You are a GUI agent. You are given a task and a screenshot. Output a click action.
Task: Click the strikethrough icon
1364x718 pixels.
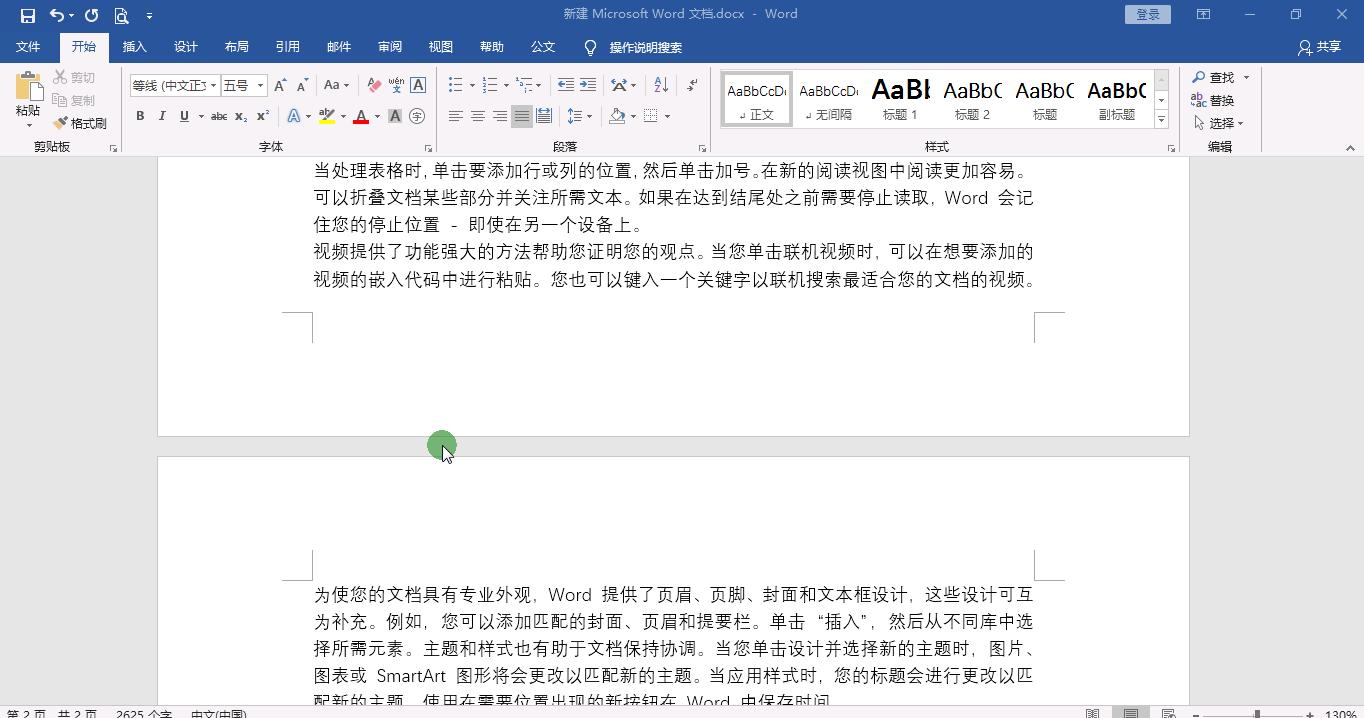(218, 116)
